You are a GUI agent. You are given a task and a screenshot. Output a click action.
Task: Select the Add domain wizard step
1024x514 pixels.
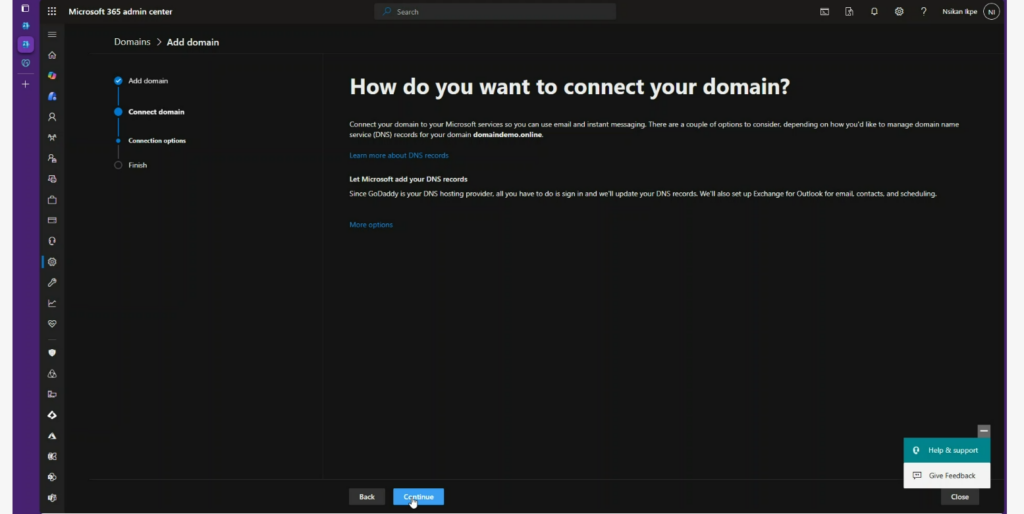(148, 80)
